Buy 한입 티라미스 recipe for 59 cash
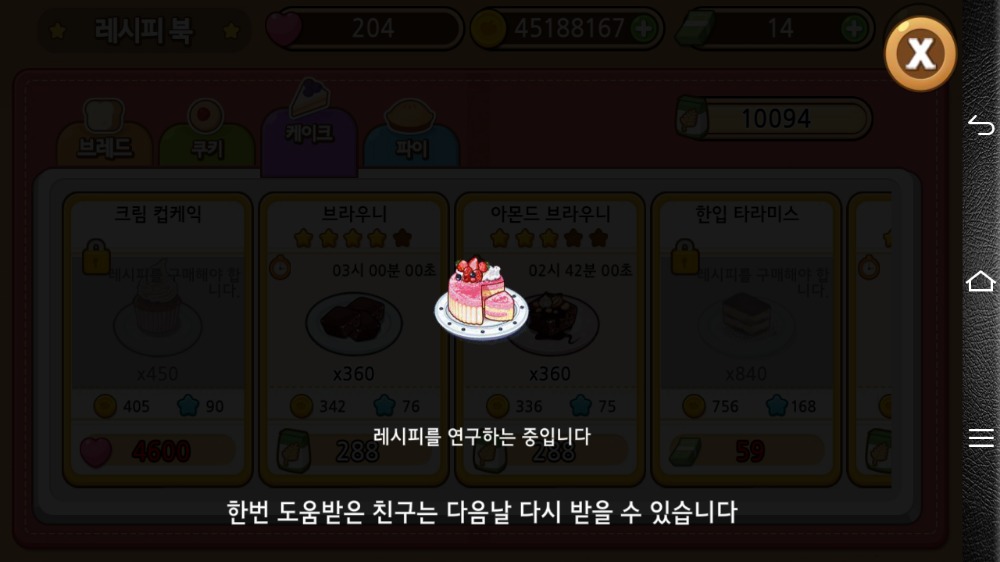 click(x=746, y=452)
